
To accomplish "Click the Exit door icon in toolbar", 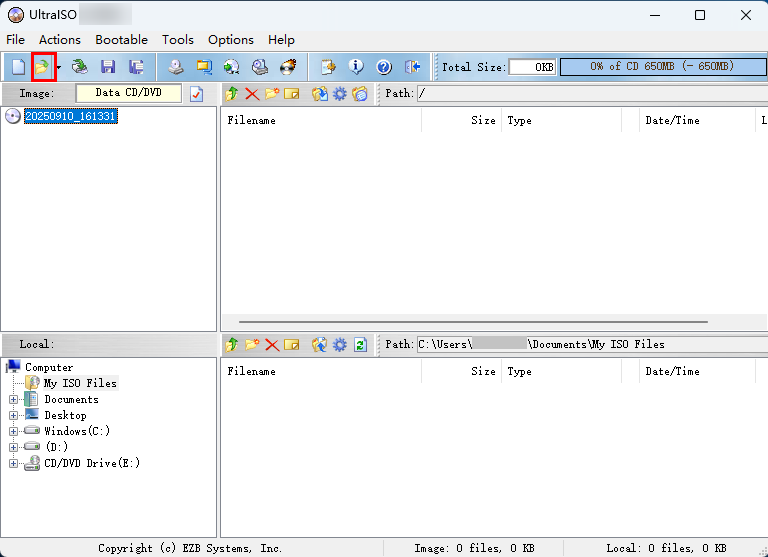I will [x=412, y=67].
